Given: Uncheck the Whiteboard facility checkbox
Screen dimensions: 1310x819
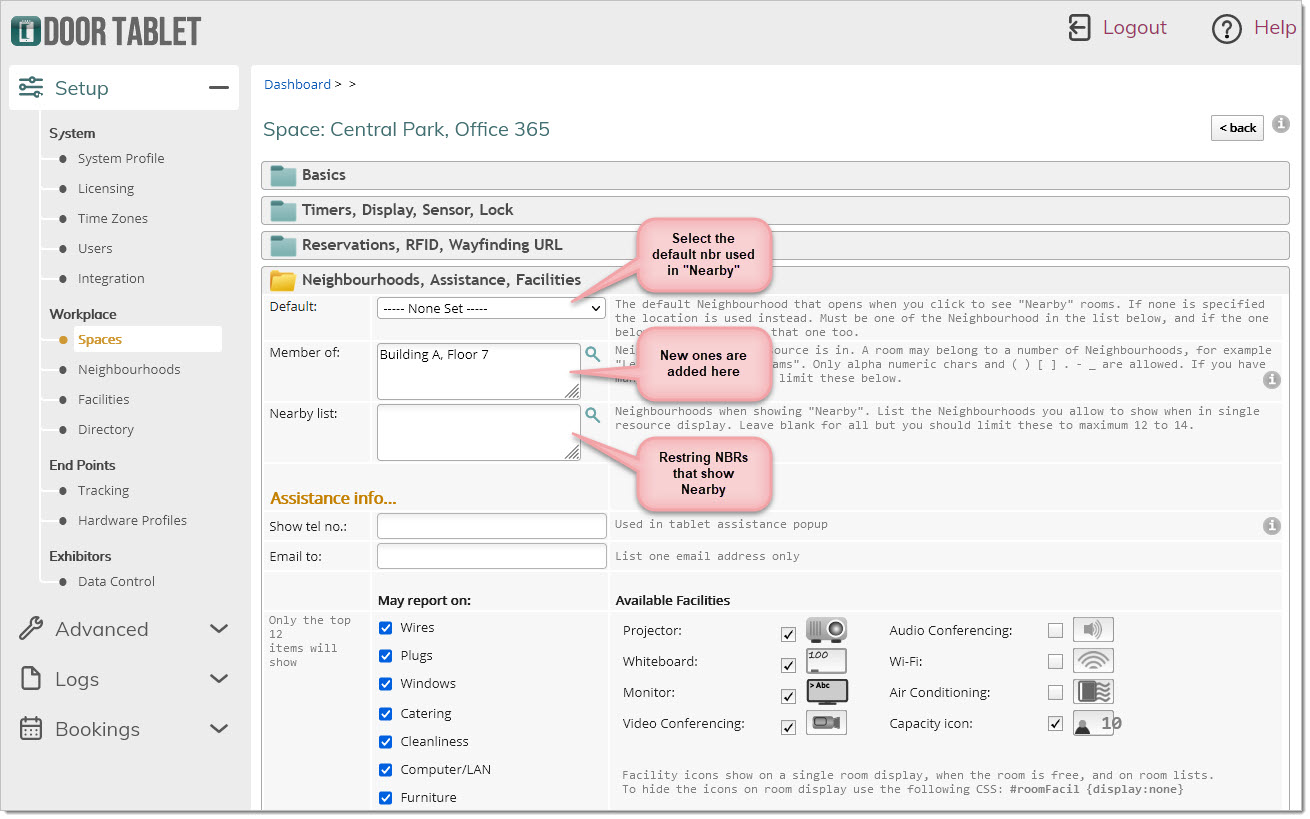Looking at the screenshot, I should coord(788,666).
